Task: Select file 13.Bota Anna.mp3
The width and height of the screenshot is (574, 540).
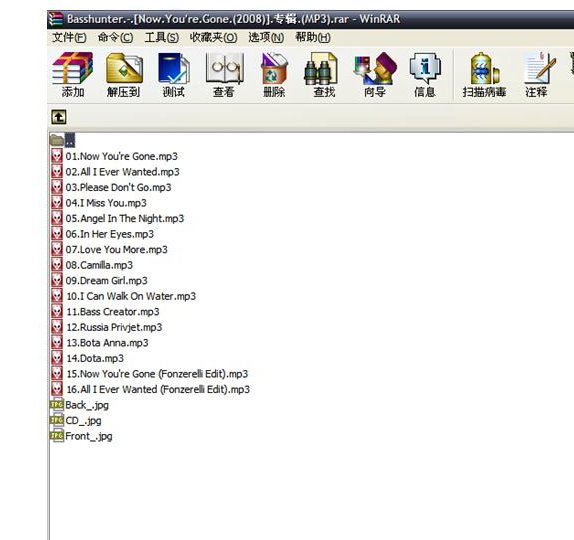Action: click(x=100, y=343)
